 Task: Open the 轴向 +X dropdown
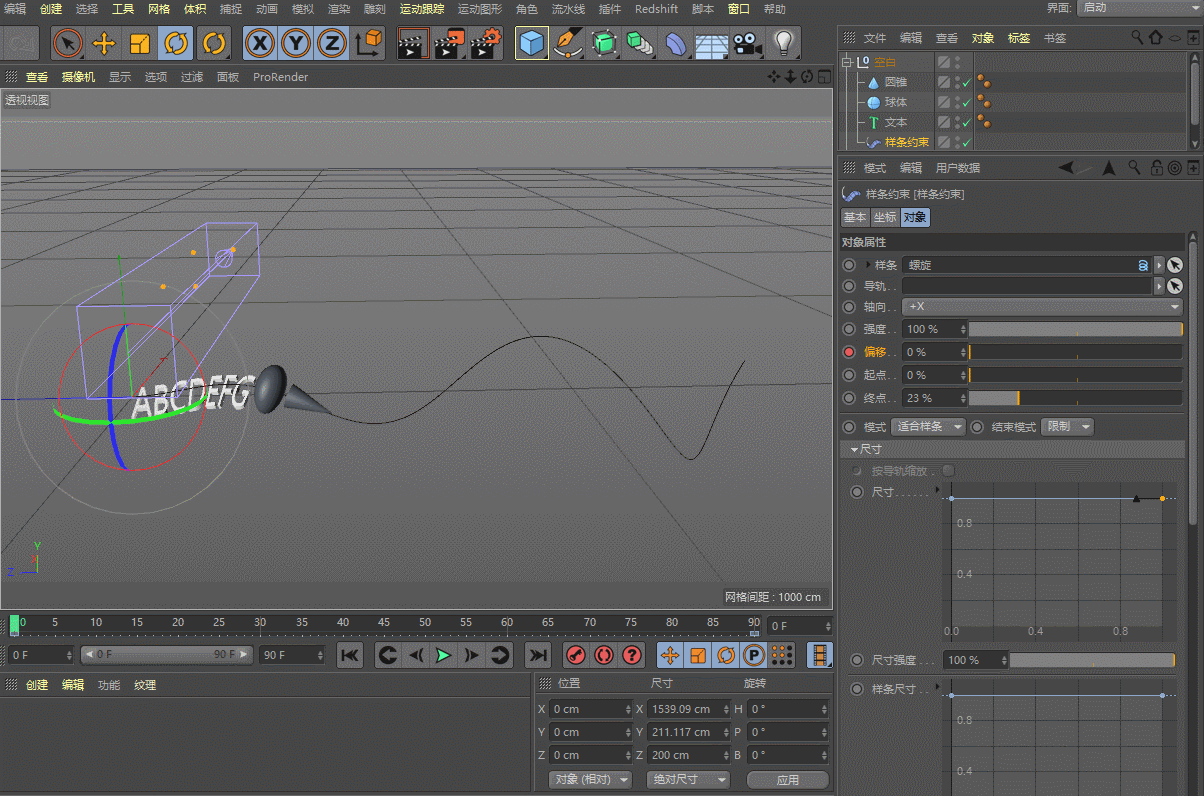coord(1042,306)
